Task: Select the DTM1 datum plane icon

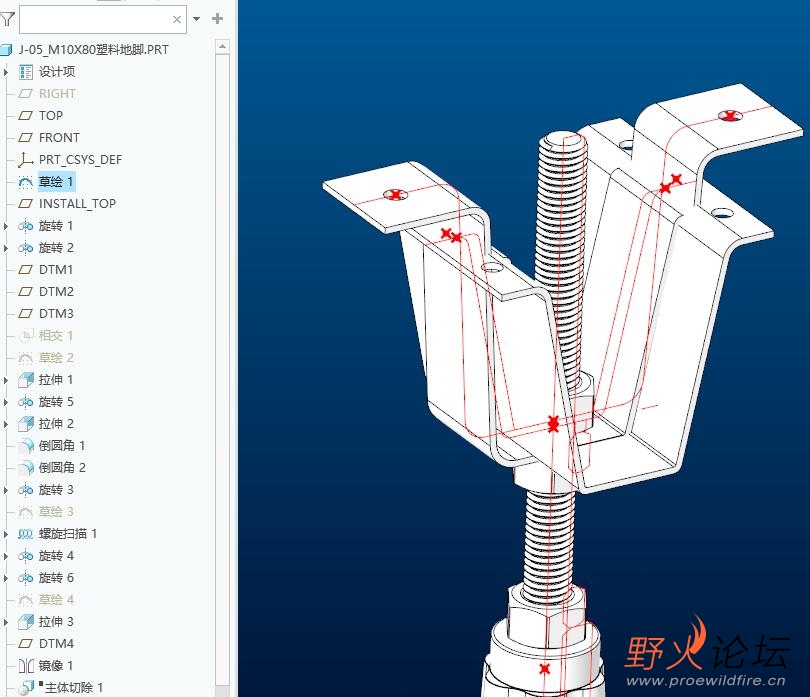Action: pyautogui.click(x=25, y=270)
